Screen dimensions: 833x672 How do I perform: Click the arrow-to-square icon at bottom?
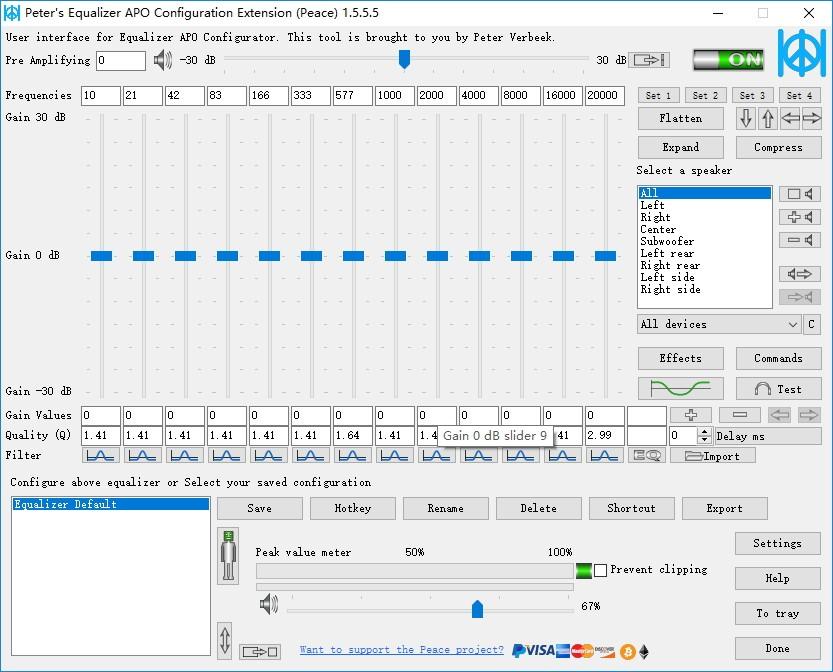click(x=260, y=651)
